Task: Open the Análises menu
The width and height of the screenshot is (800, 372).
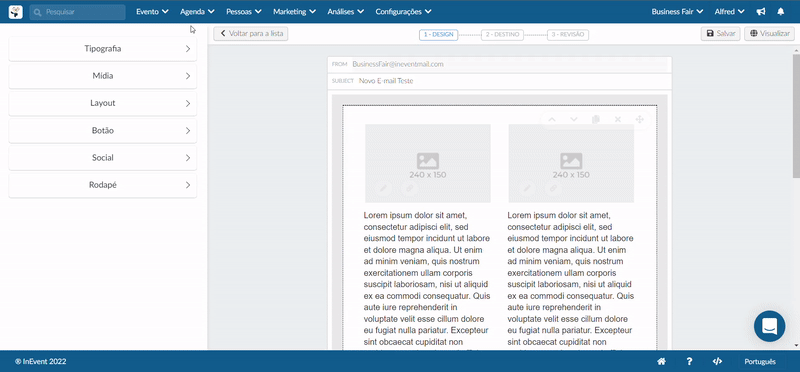Action: 345,12
